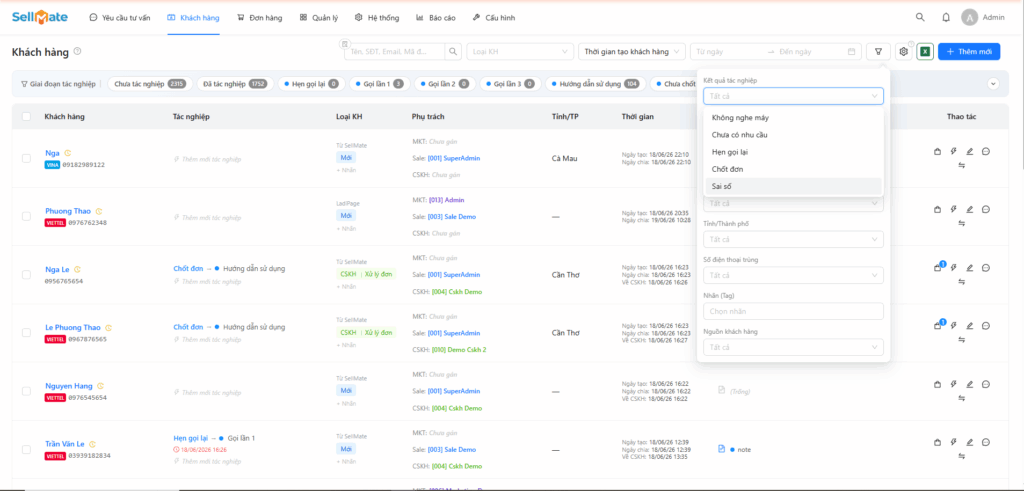Screen dimensions: 1024x491
Task: Click the order bag icon for Phuong Thao
Action: pos(938,210)
